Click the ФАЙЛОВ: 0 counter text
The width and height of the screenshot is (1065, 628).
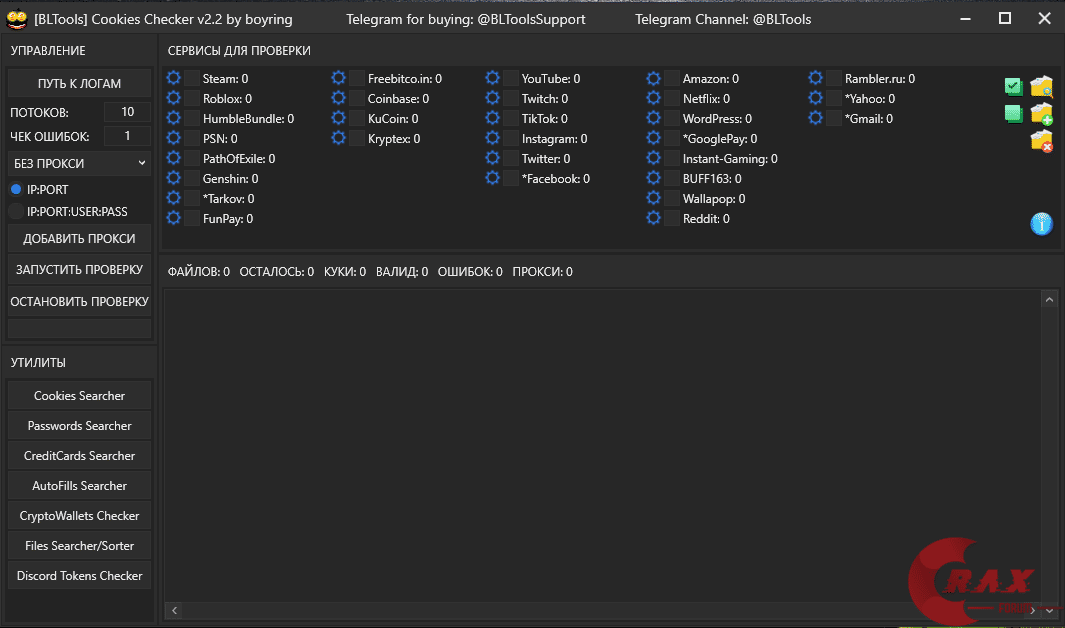(198, 272)
